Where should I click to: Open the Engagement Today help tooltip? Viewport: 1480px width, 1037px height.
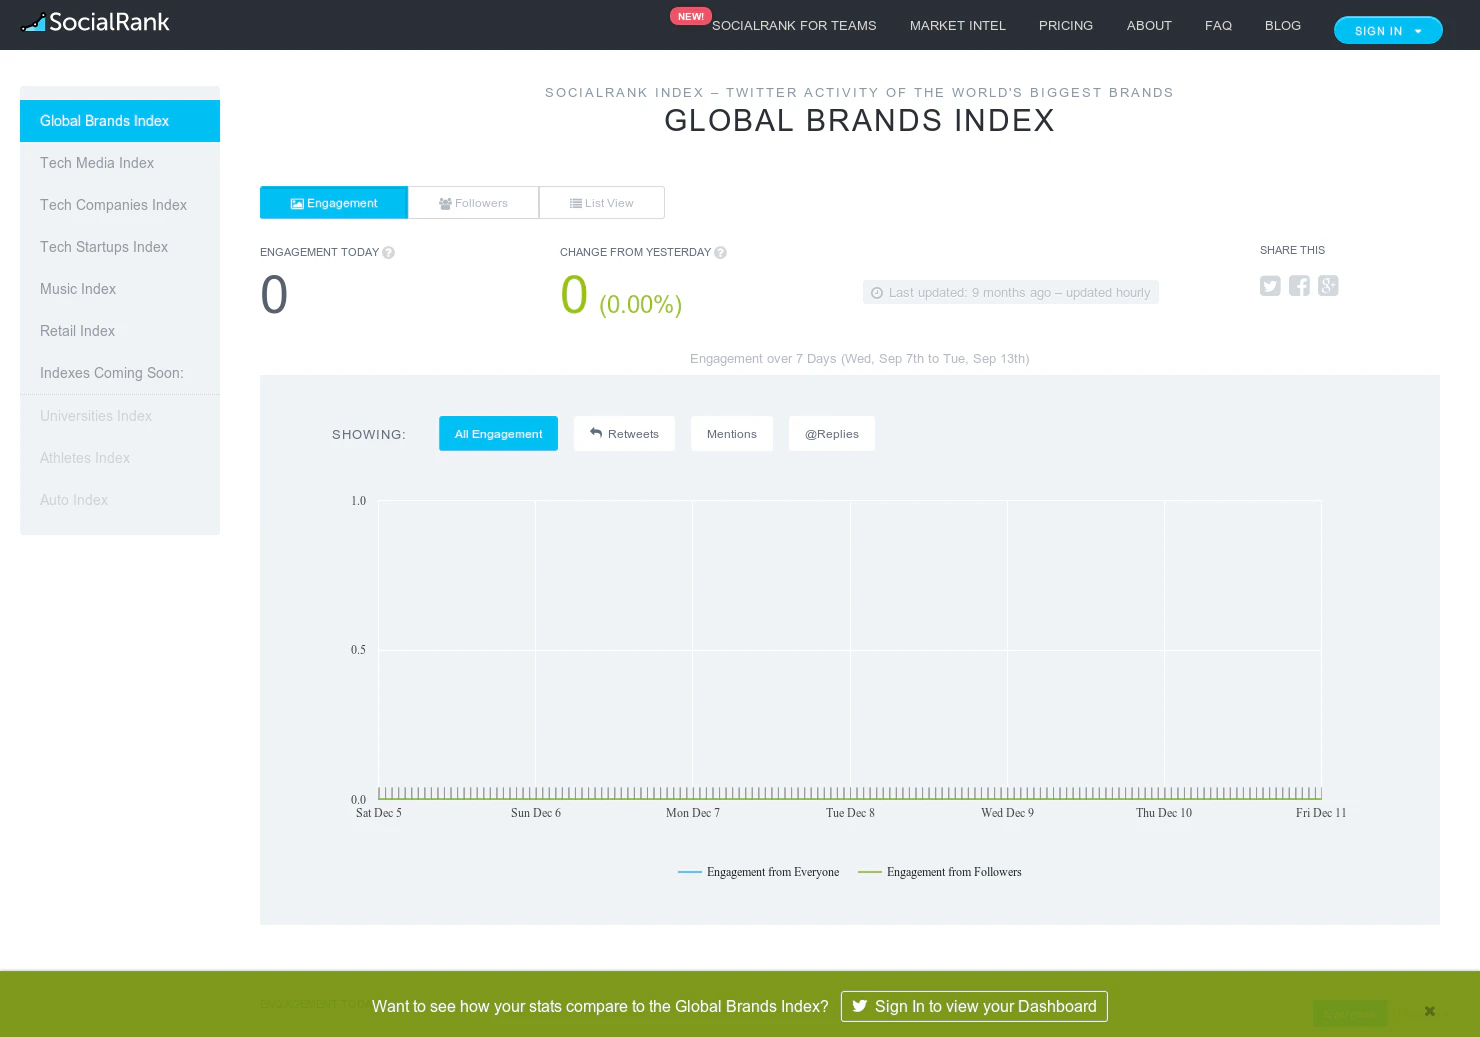tap(388, 252)
